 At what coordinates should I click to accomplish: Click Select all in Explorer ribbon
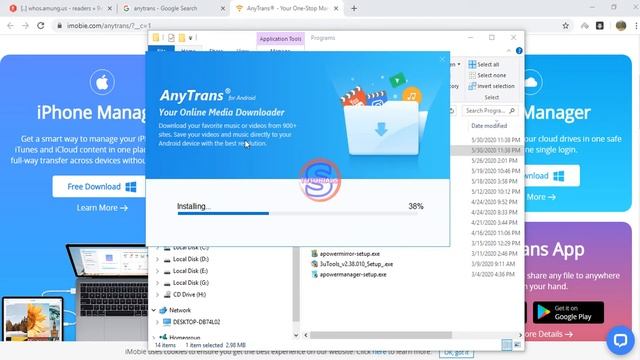[484, 64]
